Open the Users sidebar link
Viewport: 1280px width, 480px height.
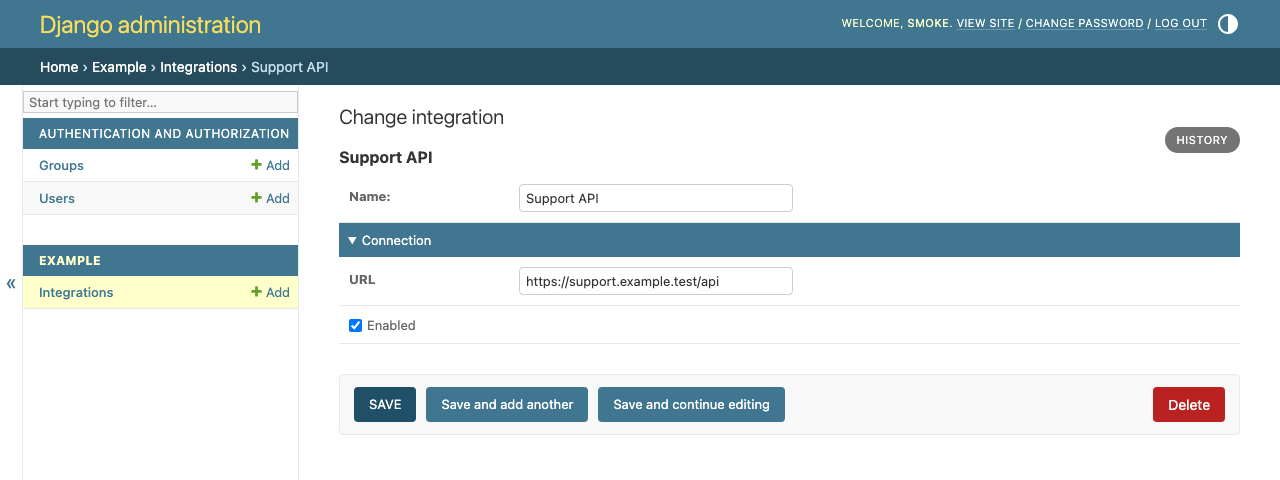pyautogui.click(x=57, y=199)
